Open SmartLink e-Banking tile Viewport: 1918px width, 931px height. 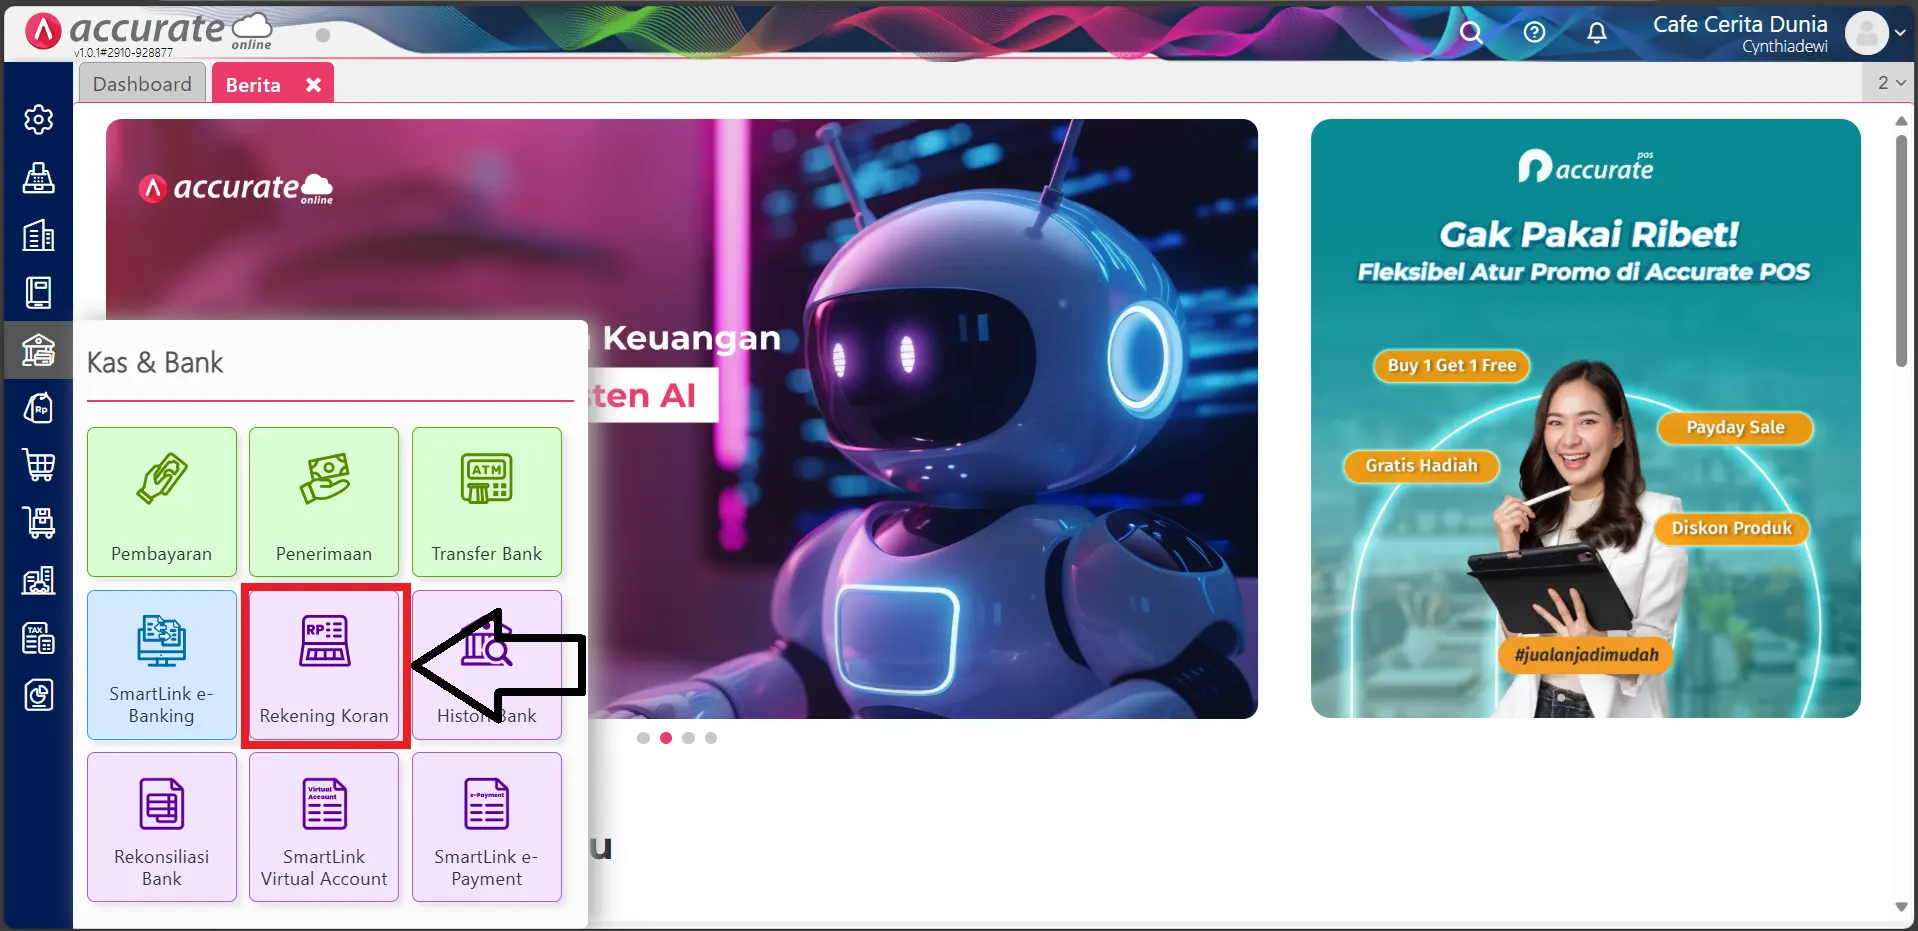[161, 664]
